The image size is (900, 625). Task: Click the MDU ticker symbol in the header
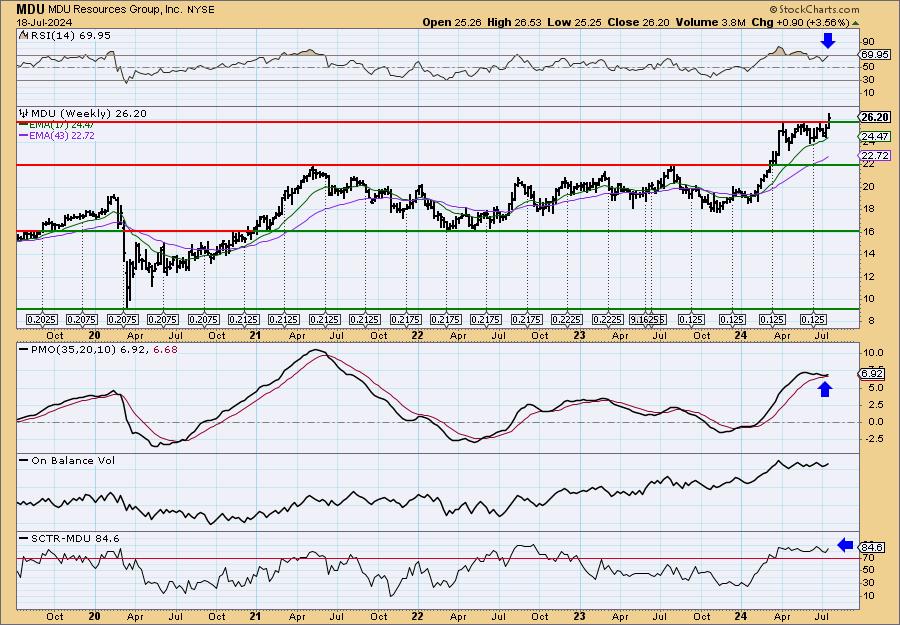pos(30,9)
